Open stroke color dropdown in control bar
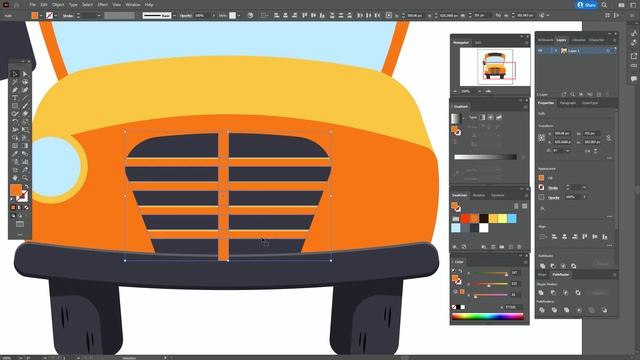 pyautogui.click(x=56, y=16)
